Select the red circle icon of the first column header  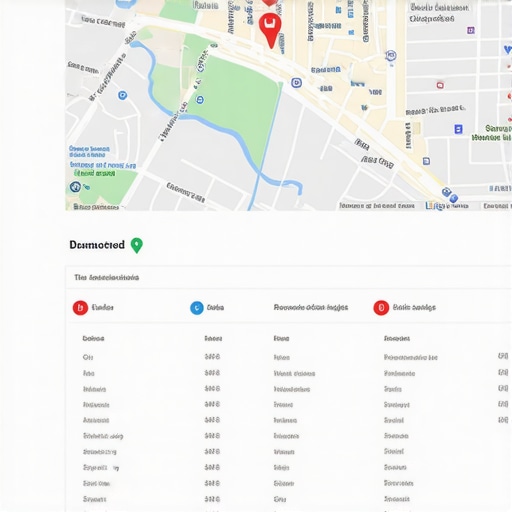tap(80, 308)
